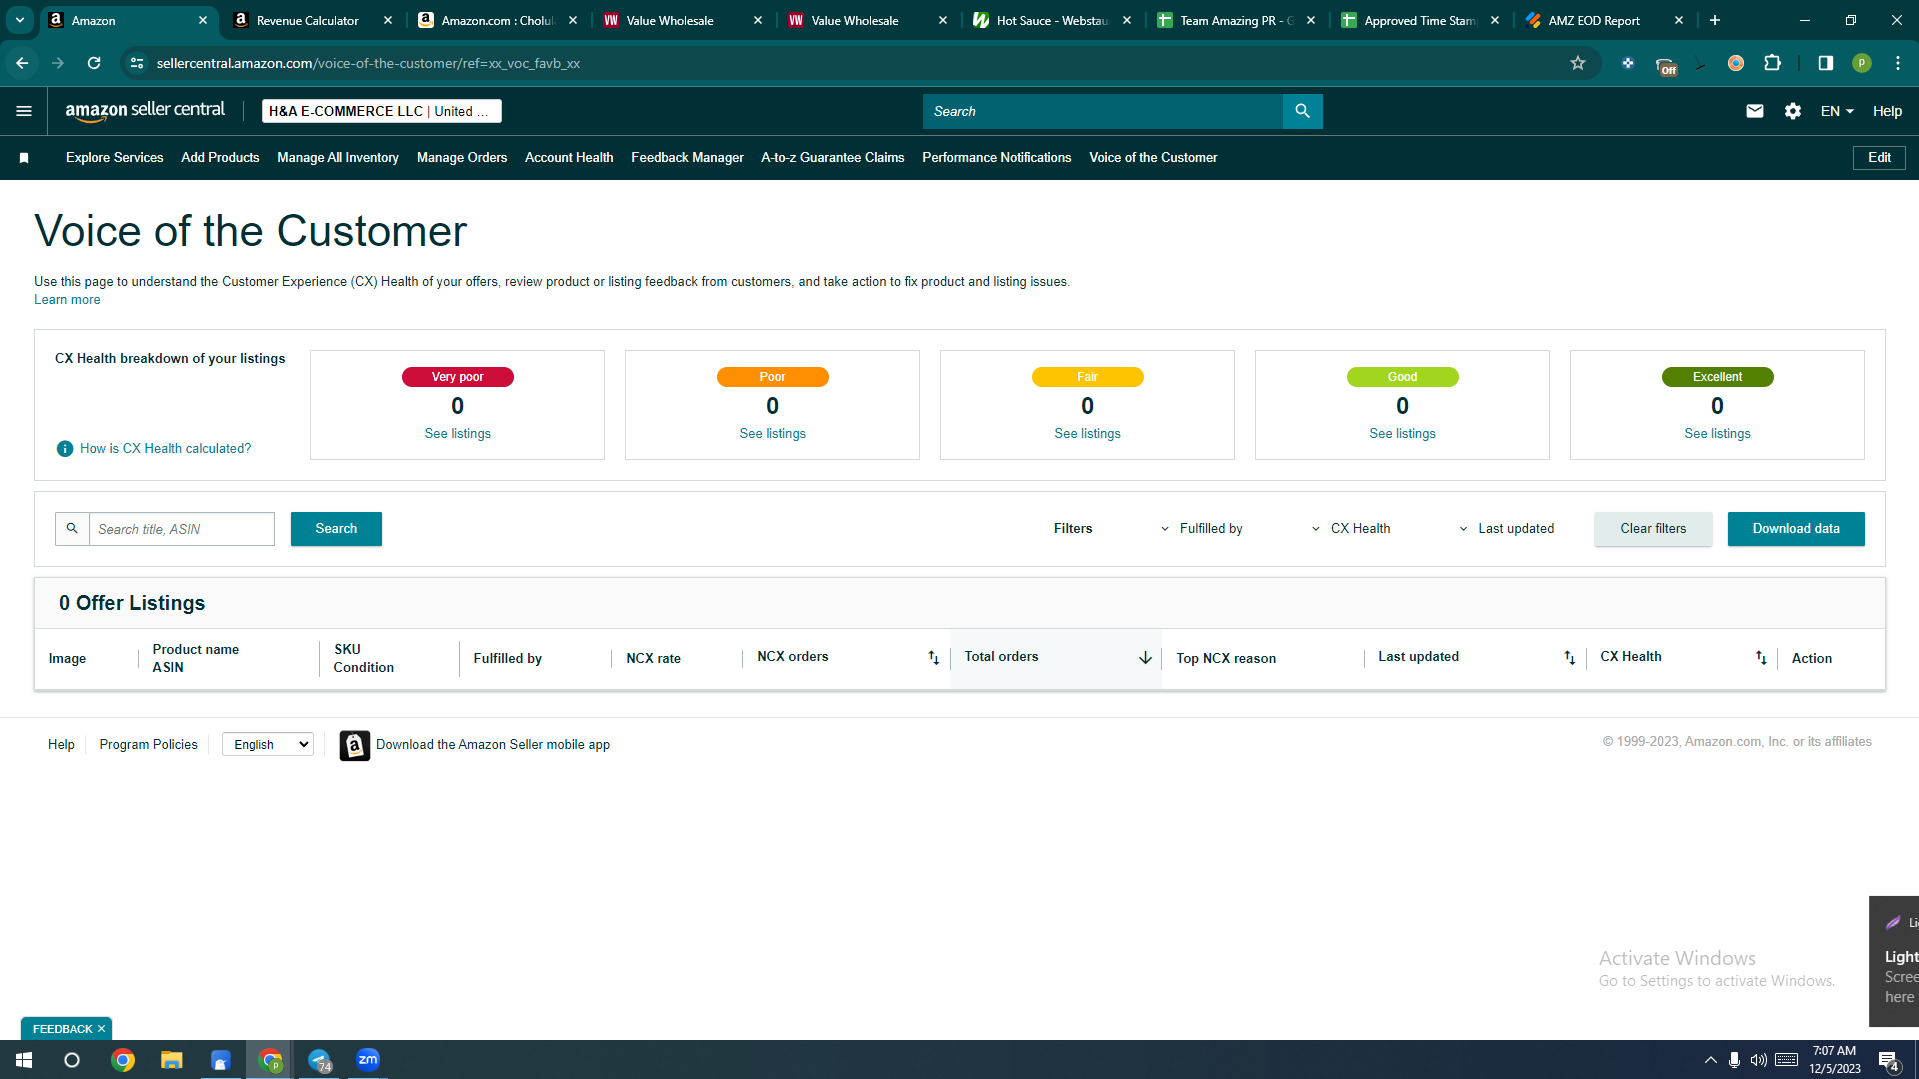This screenshot has height=1079, width=1919.
Task: Open the Windows Start menu
Action: pyautogui.click(x=24, y=1060)
